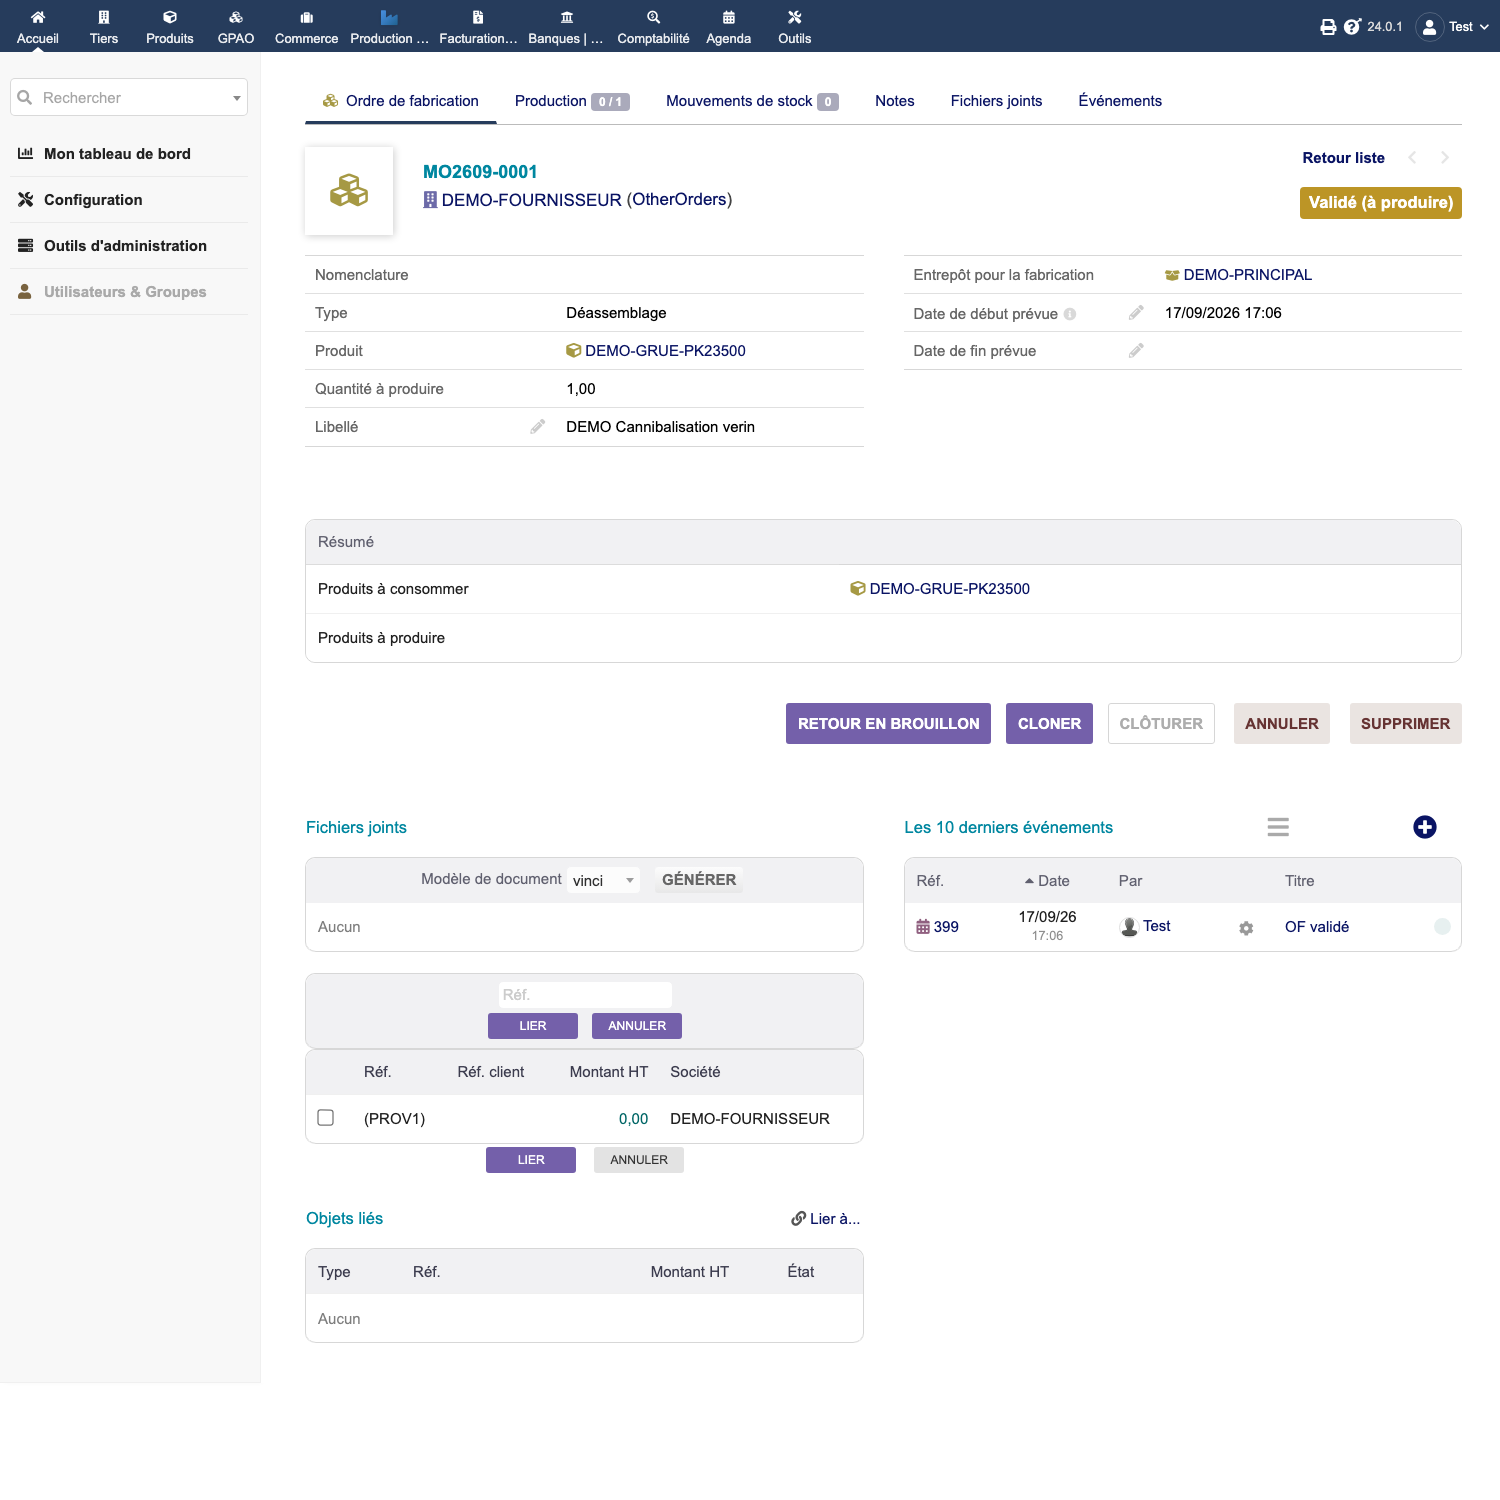Screen dimensions: 1500x1500
Task: Open the Événements tab
Action: [1120, 101]
